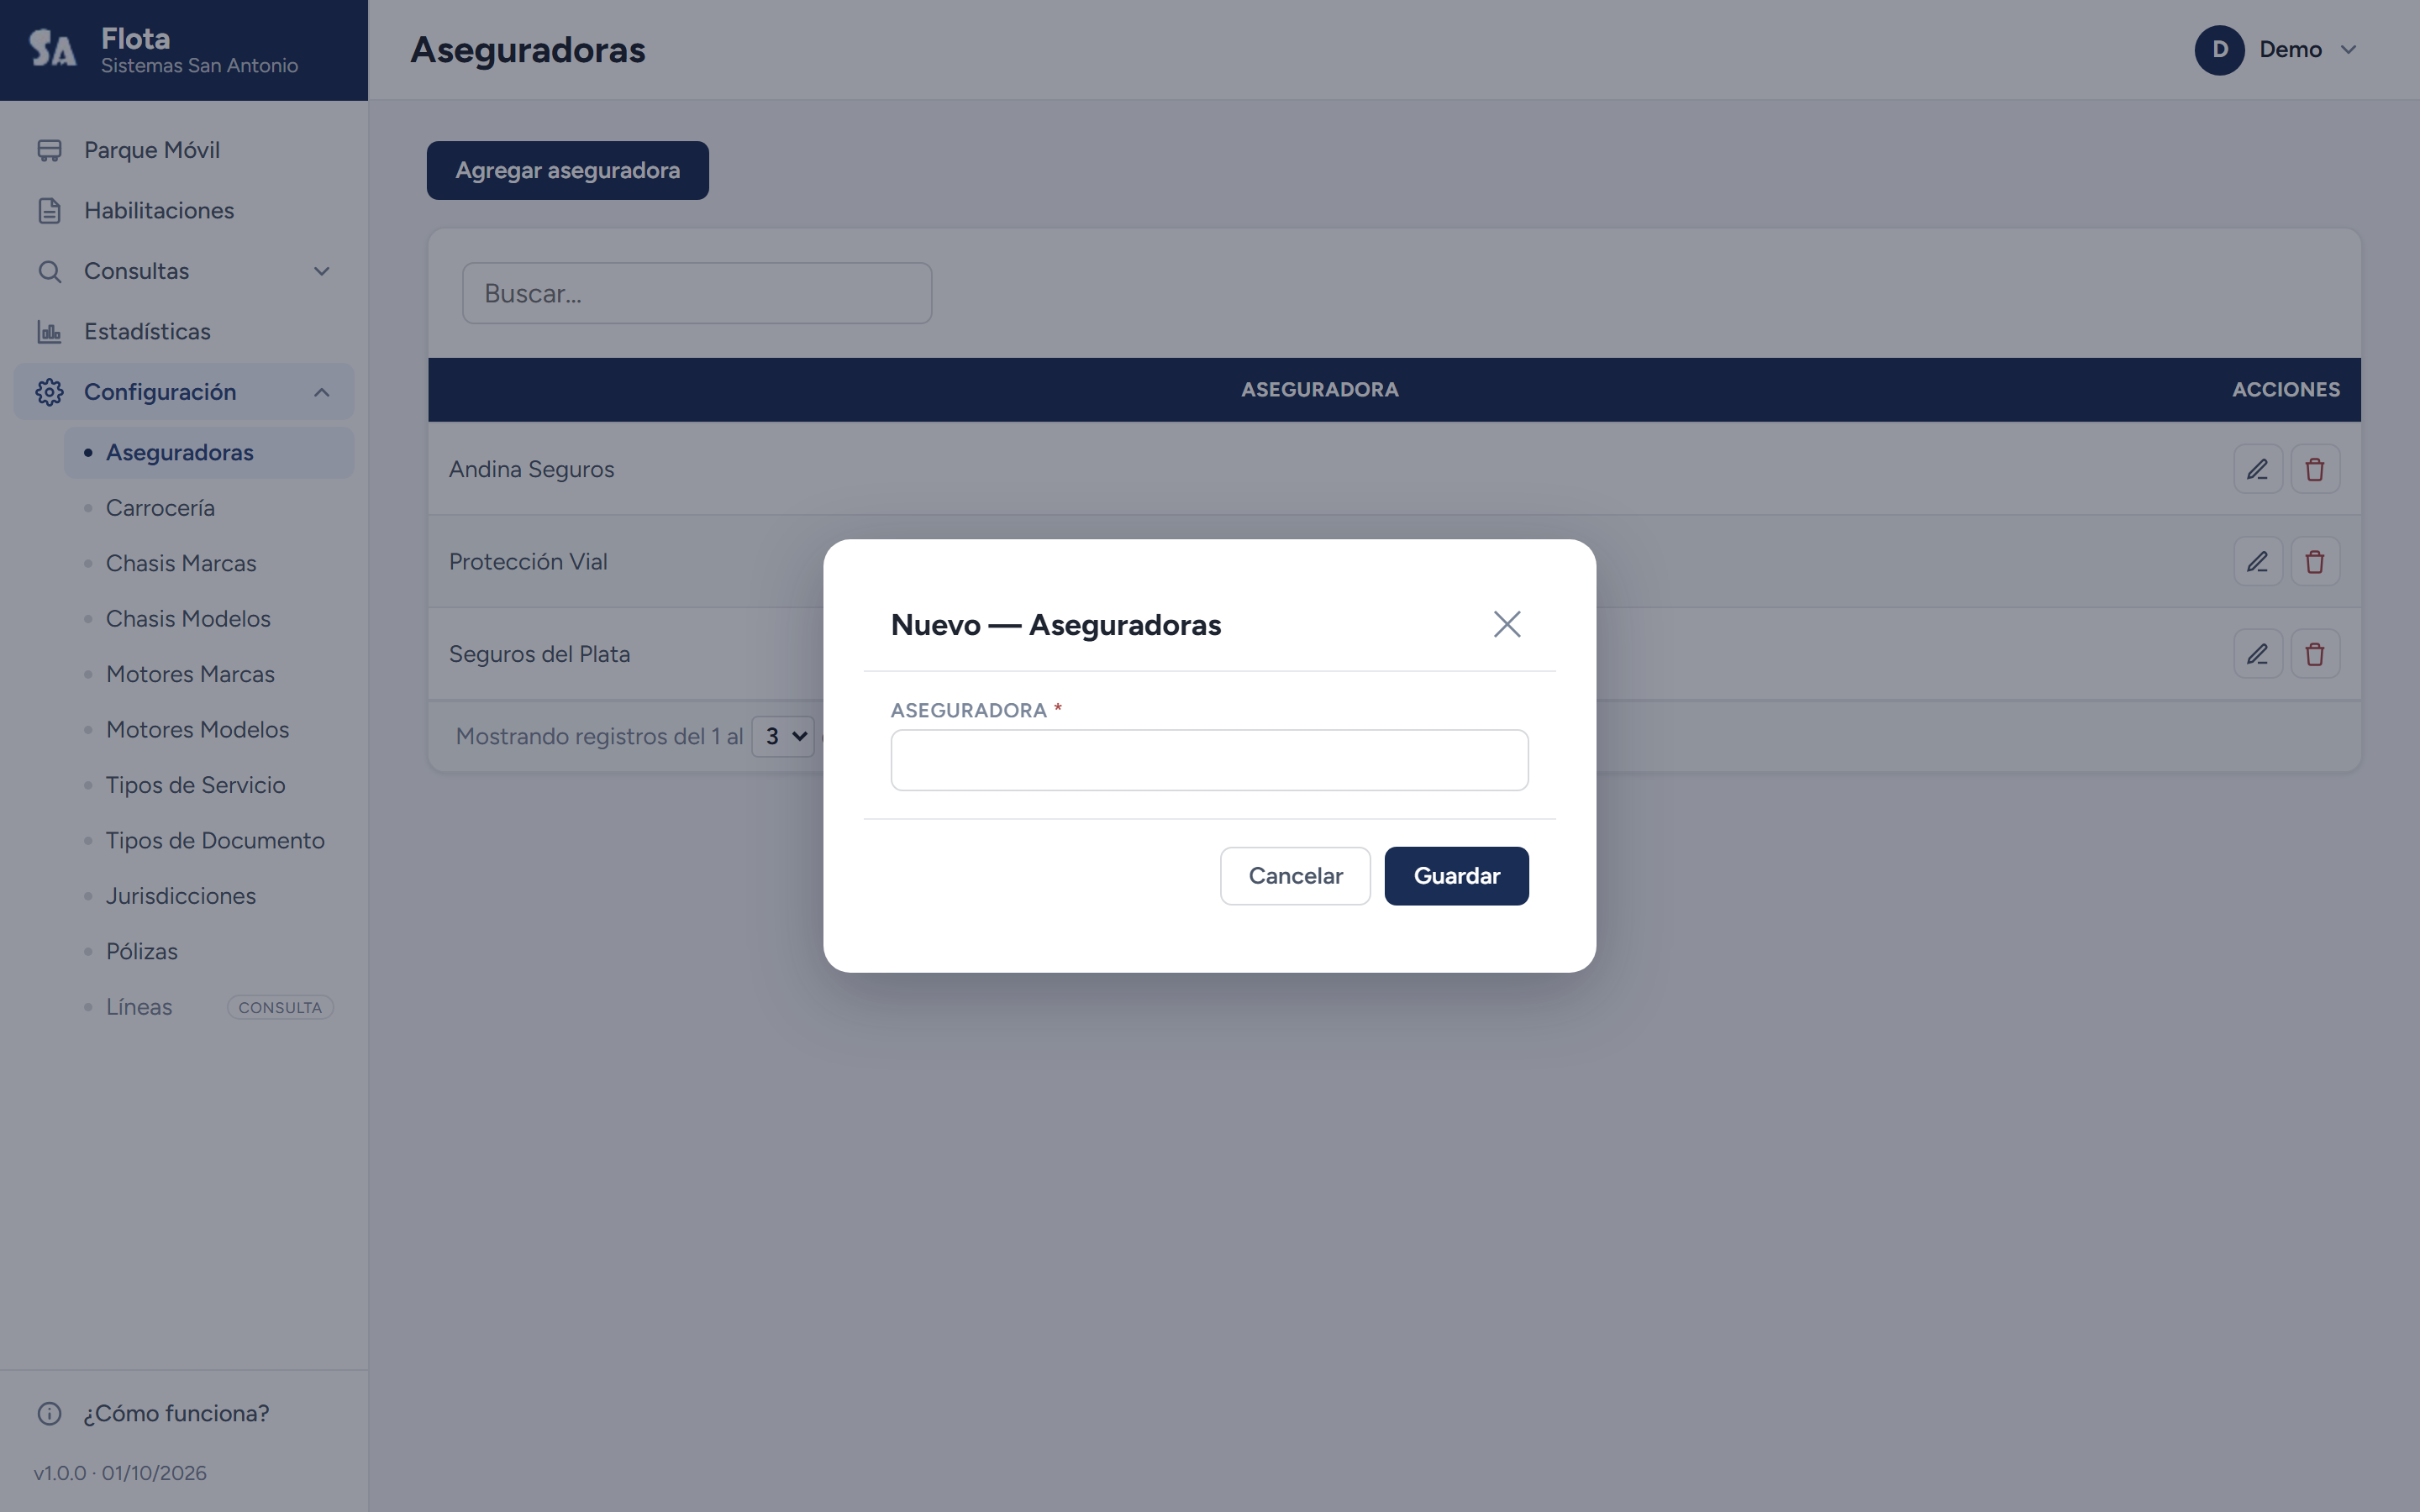Click the Consultas magnifier icon
The image size is (2420, 1512).
click(49, 271)
